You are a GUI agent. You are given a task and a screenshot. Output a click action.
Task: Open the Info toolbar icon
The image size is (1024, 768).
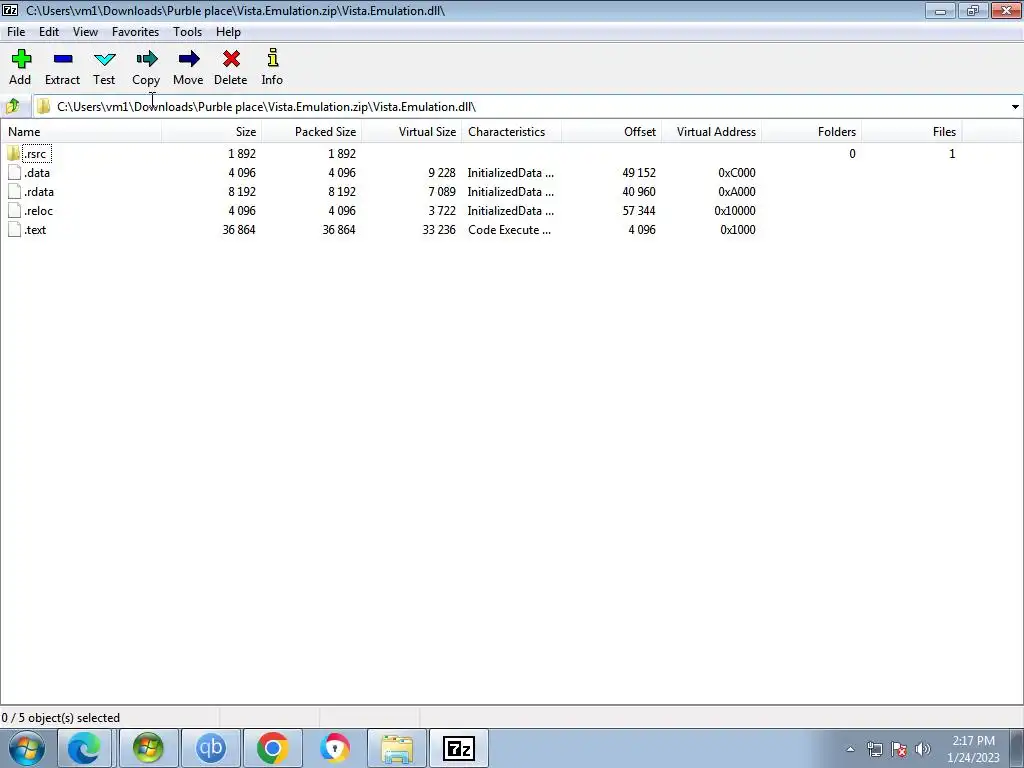(x=273, y=57)
